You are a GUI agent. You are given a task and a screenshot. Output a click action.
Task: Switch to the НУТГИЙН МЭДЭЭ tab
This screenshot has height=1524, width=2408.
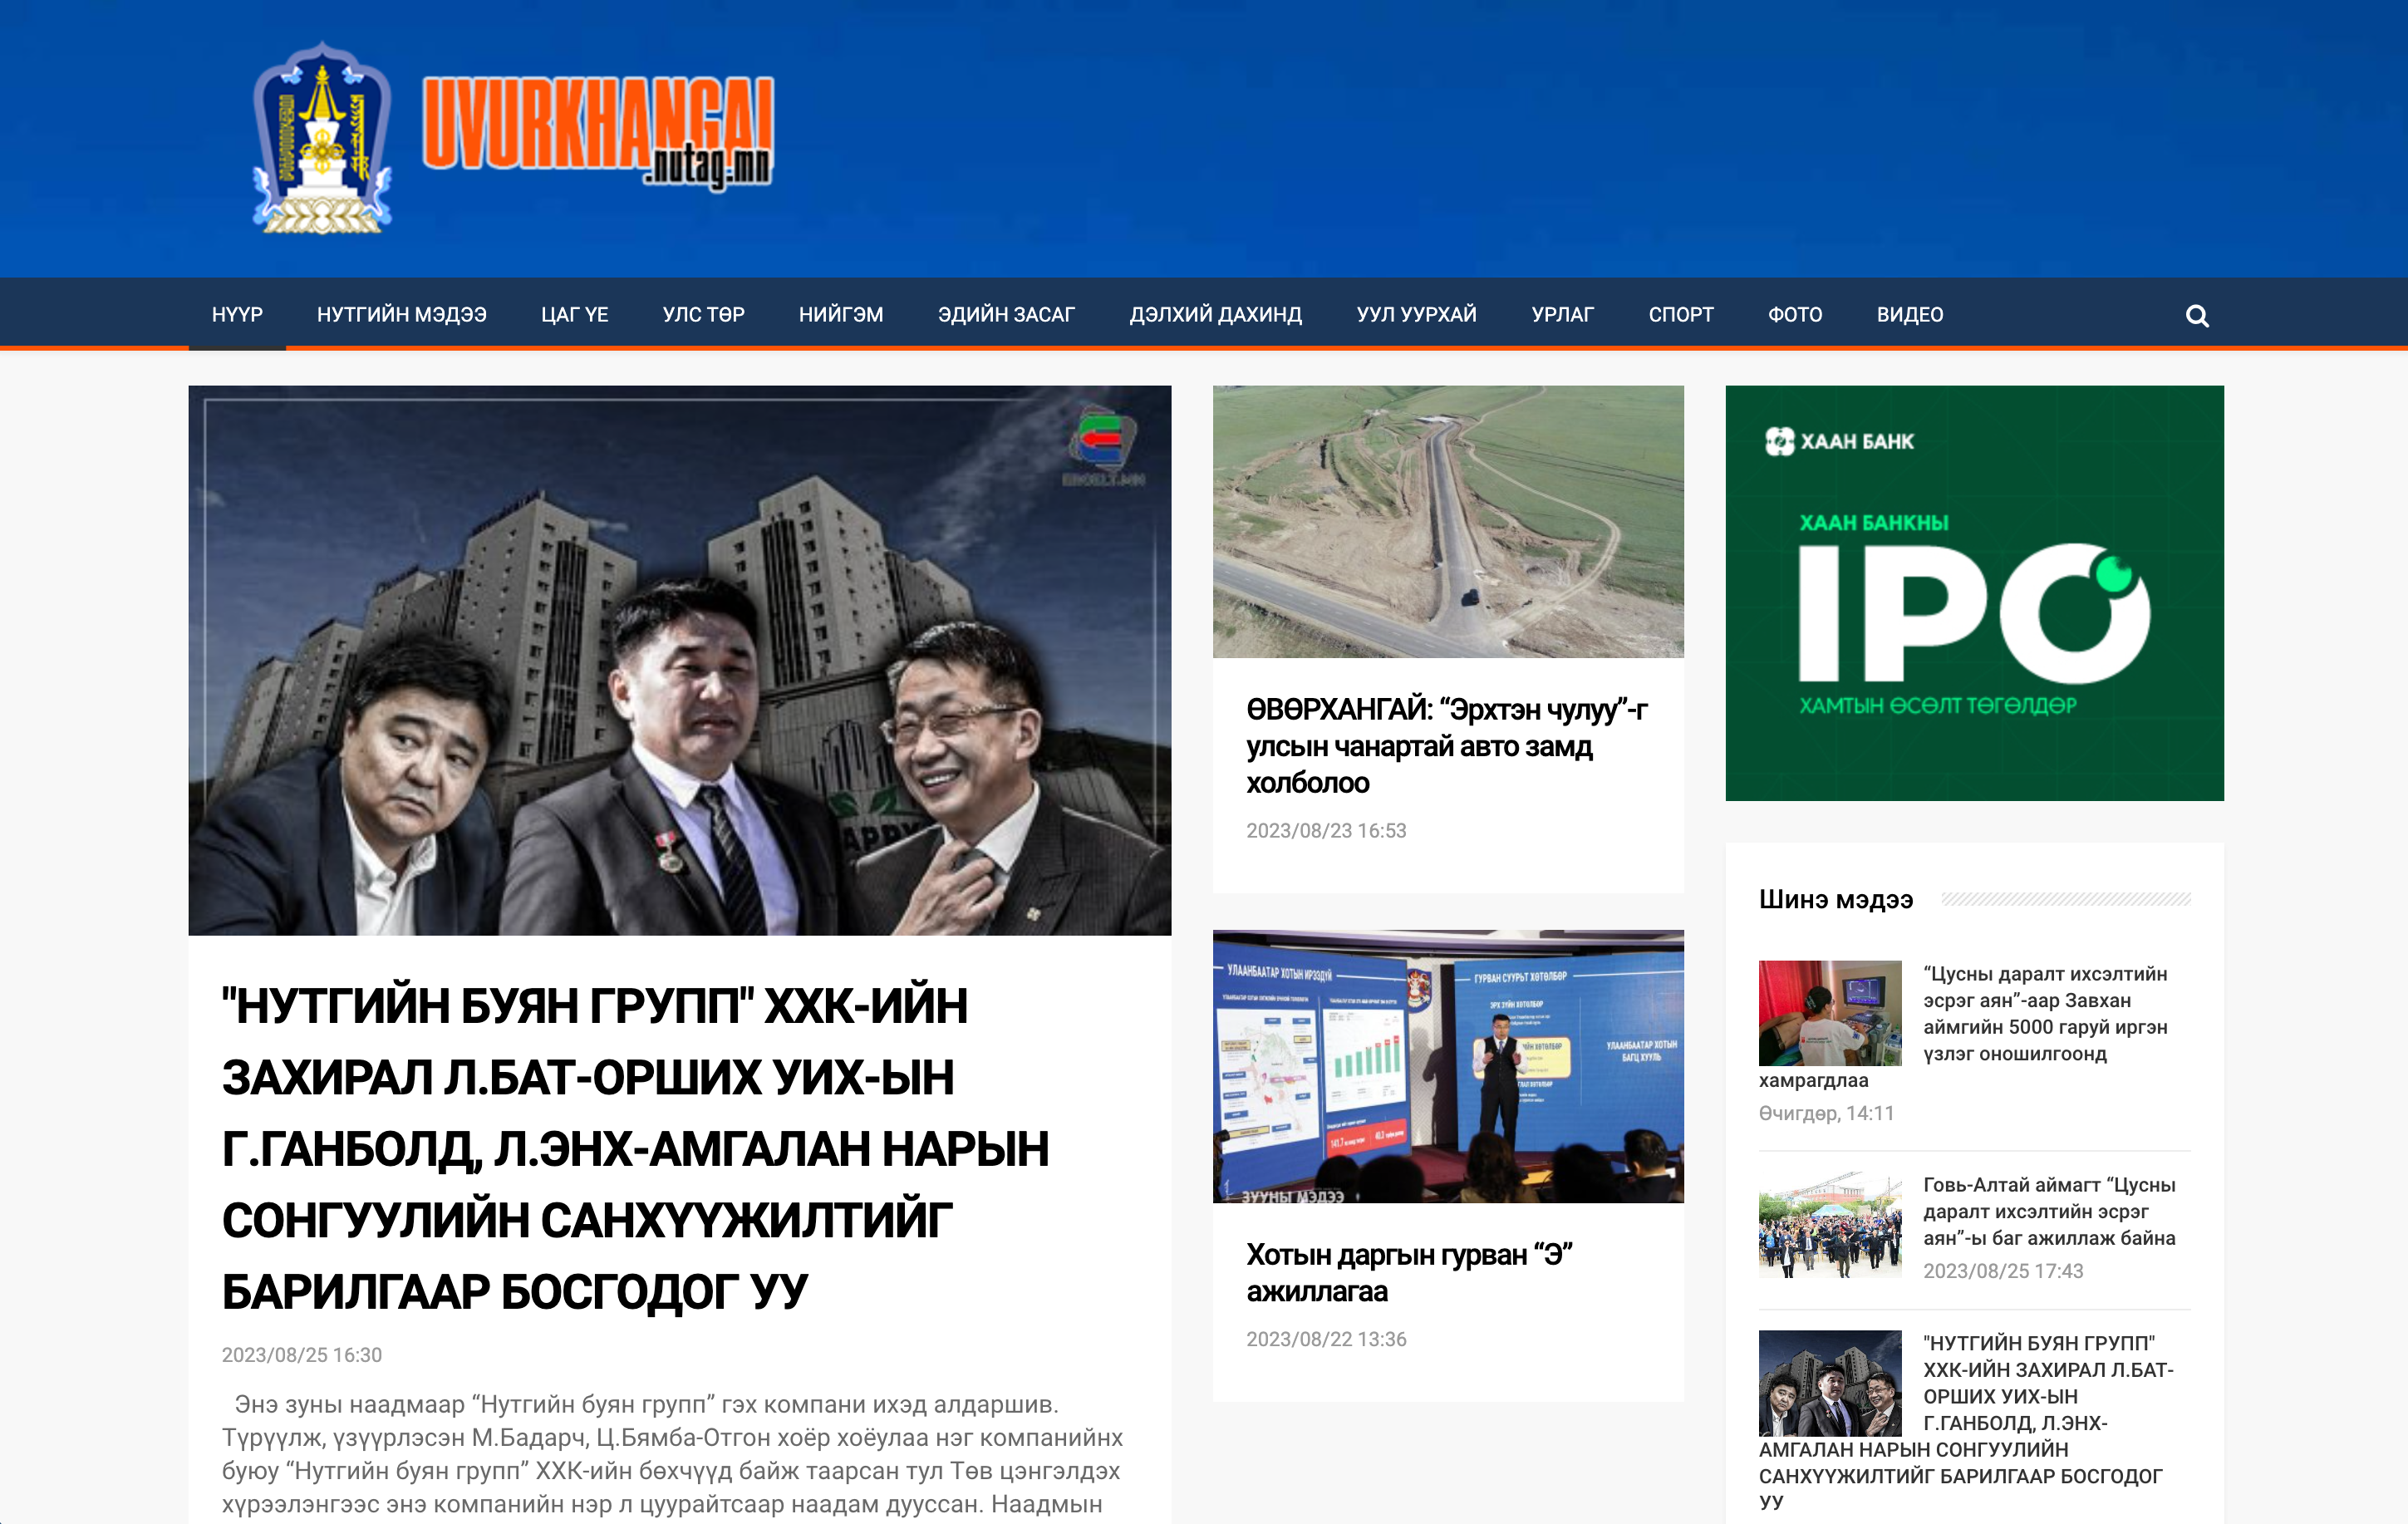pos(402,313)
